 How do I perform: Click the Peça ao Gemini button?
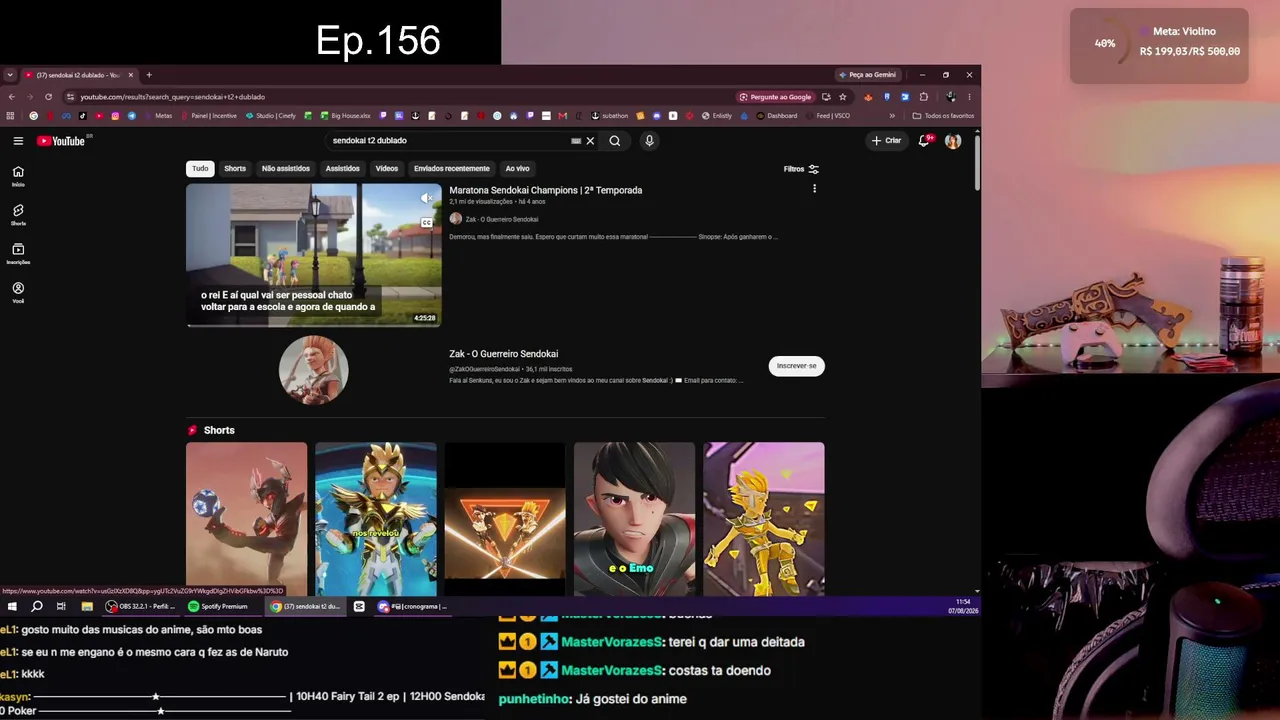click(867, 75)
